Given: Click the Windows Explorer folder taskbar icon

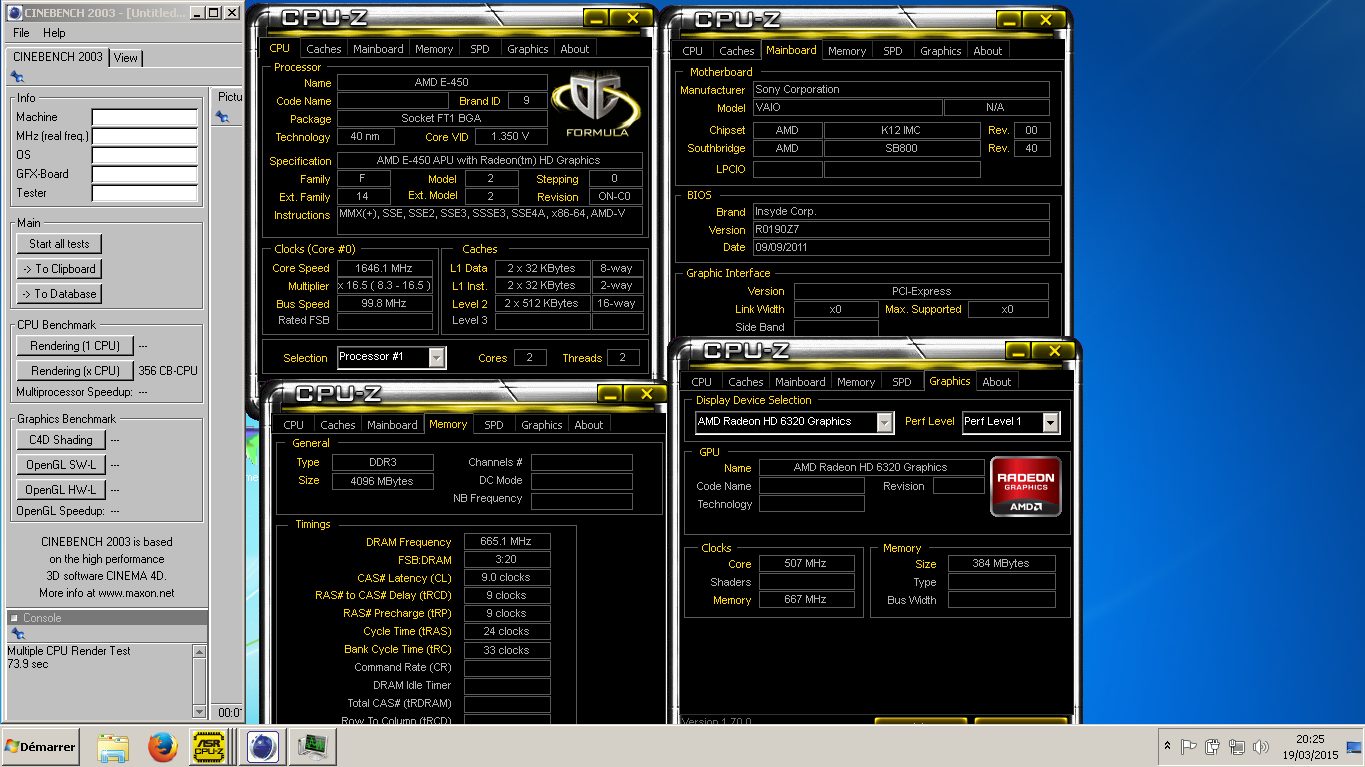Looking at the screenshot, I should coord(112,747).
